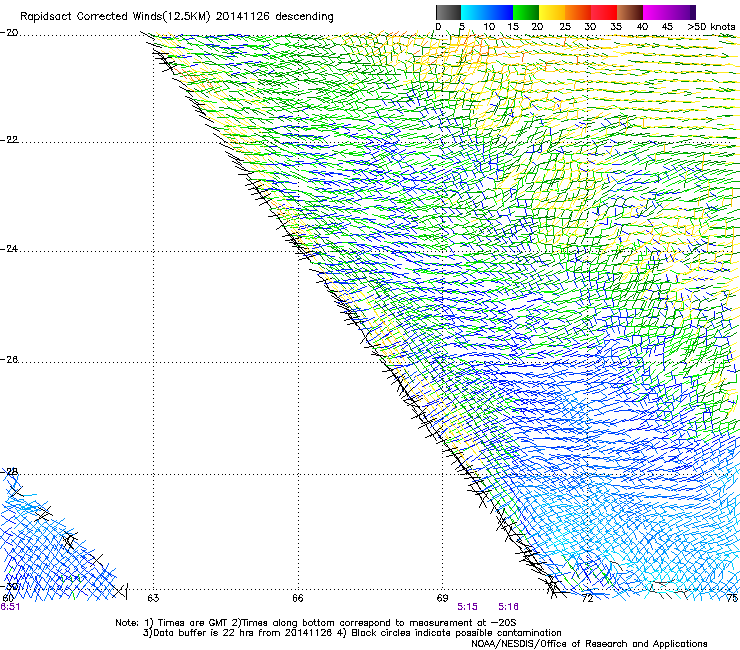Click the yellow 20-25 knots legend swatch
740x650 pixels.
(552, 12)
